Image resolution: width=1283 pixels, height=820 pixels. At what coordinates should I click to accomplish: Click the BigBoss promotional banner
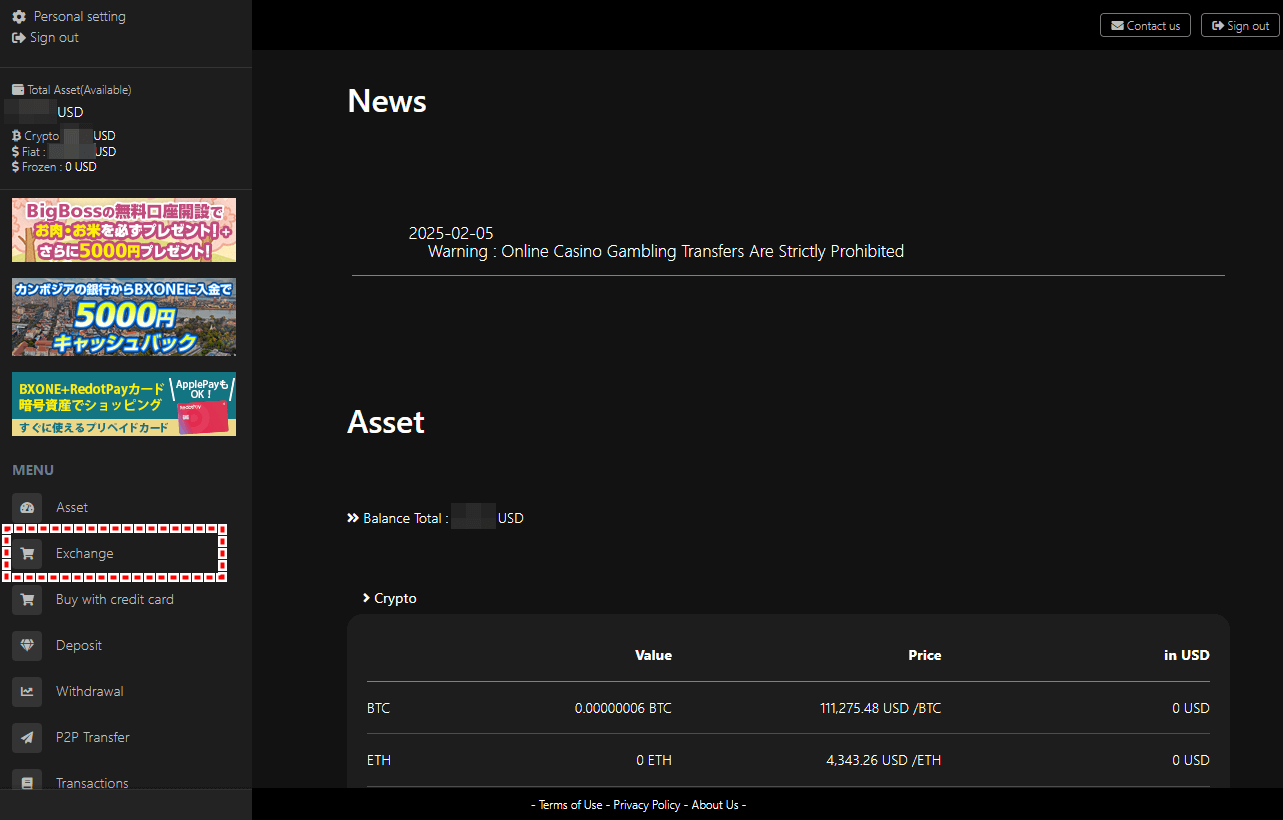click(124, 230)
